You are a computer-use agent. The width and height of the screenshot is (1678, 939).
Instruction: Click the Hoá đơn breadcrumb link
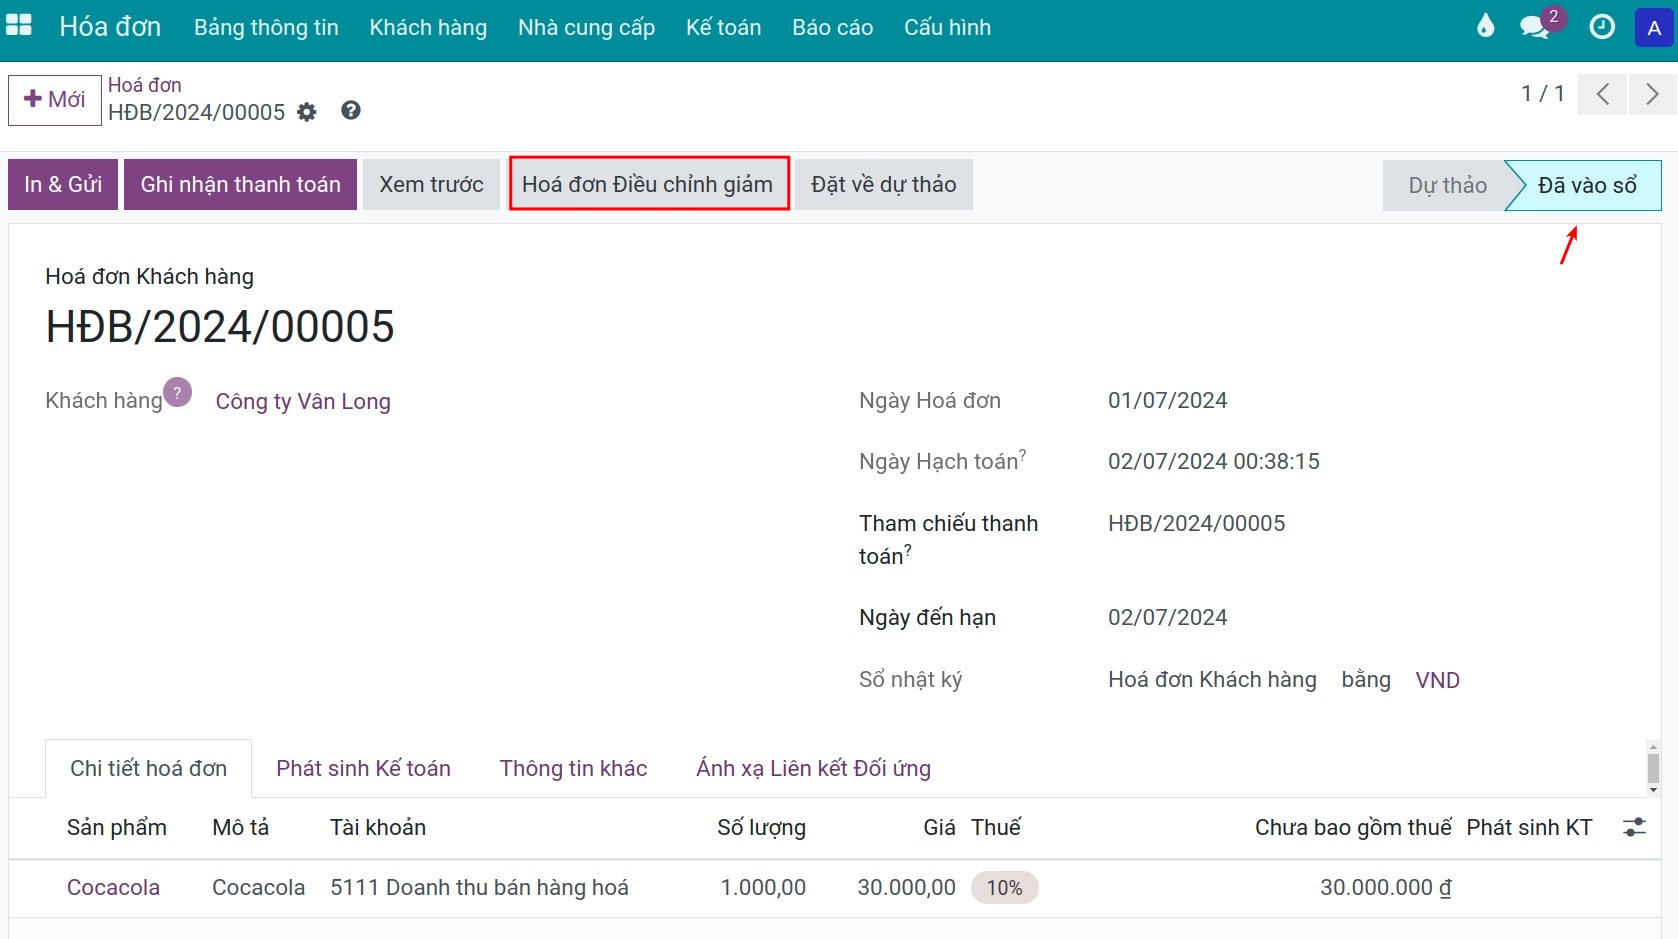point(145,85)
